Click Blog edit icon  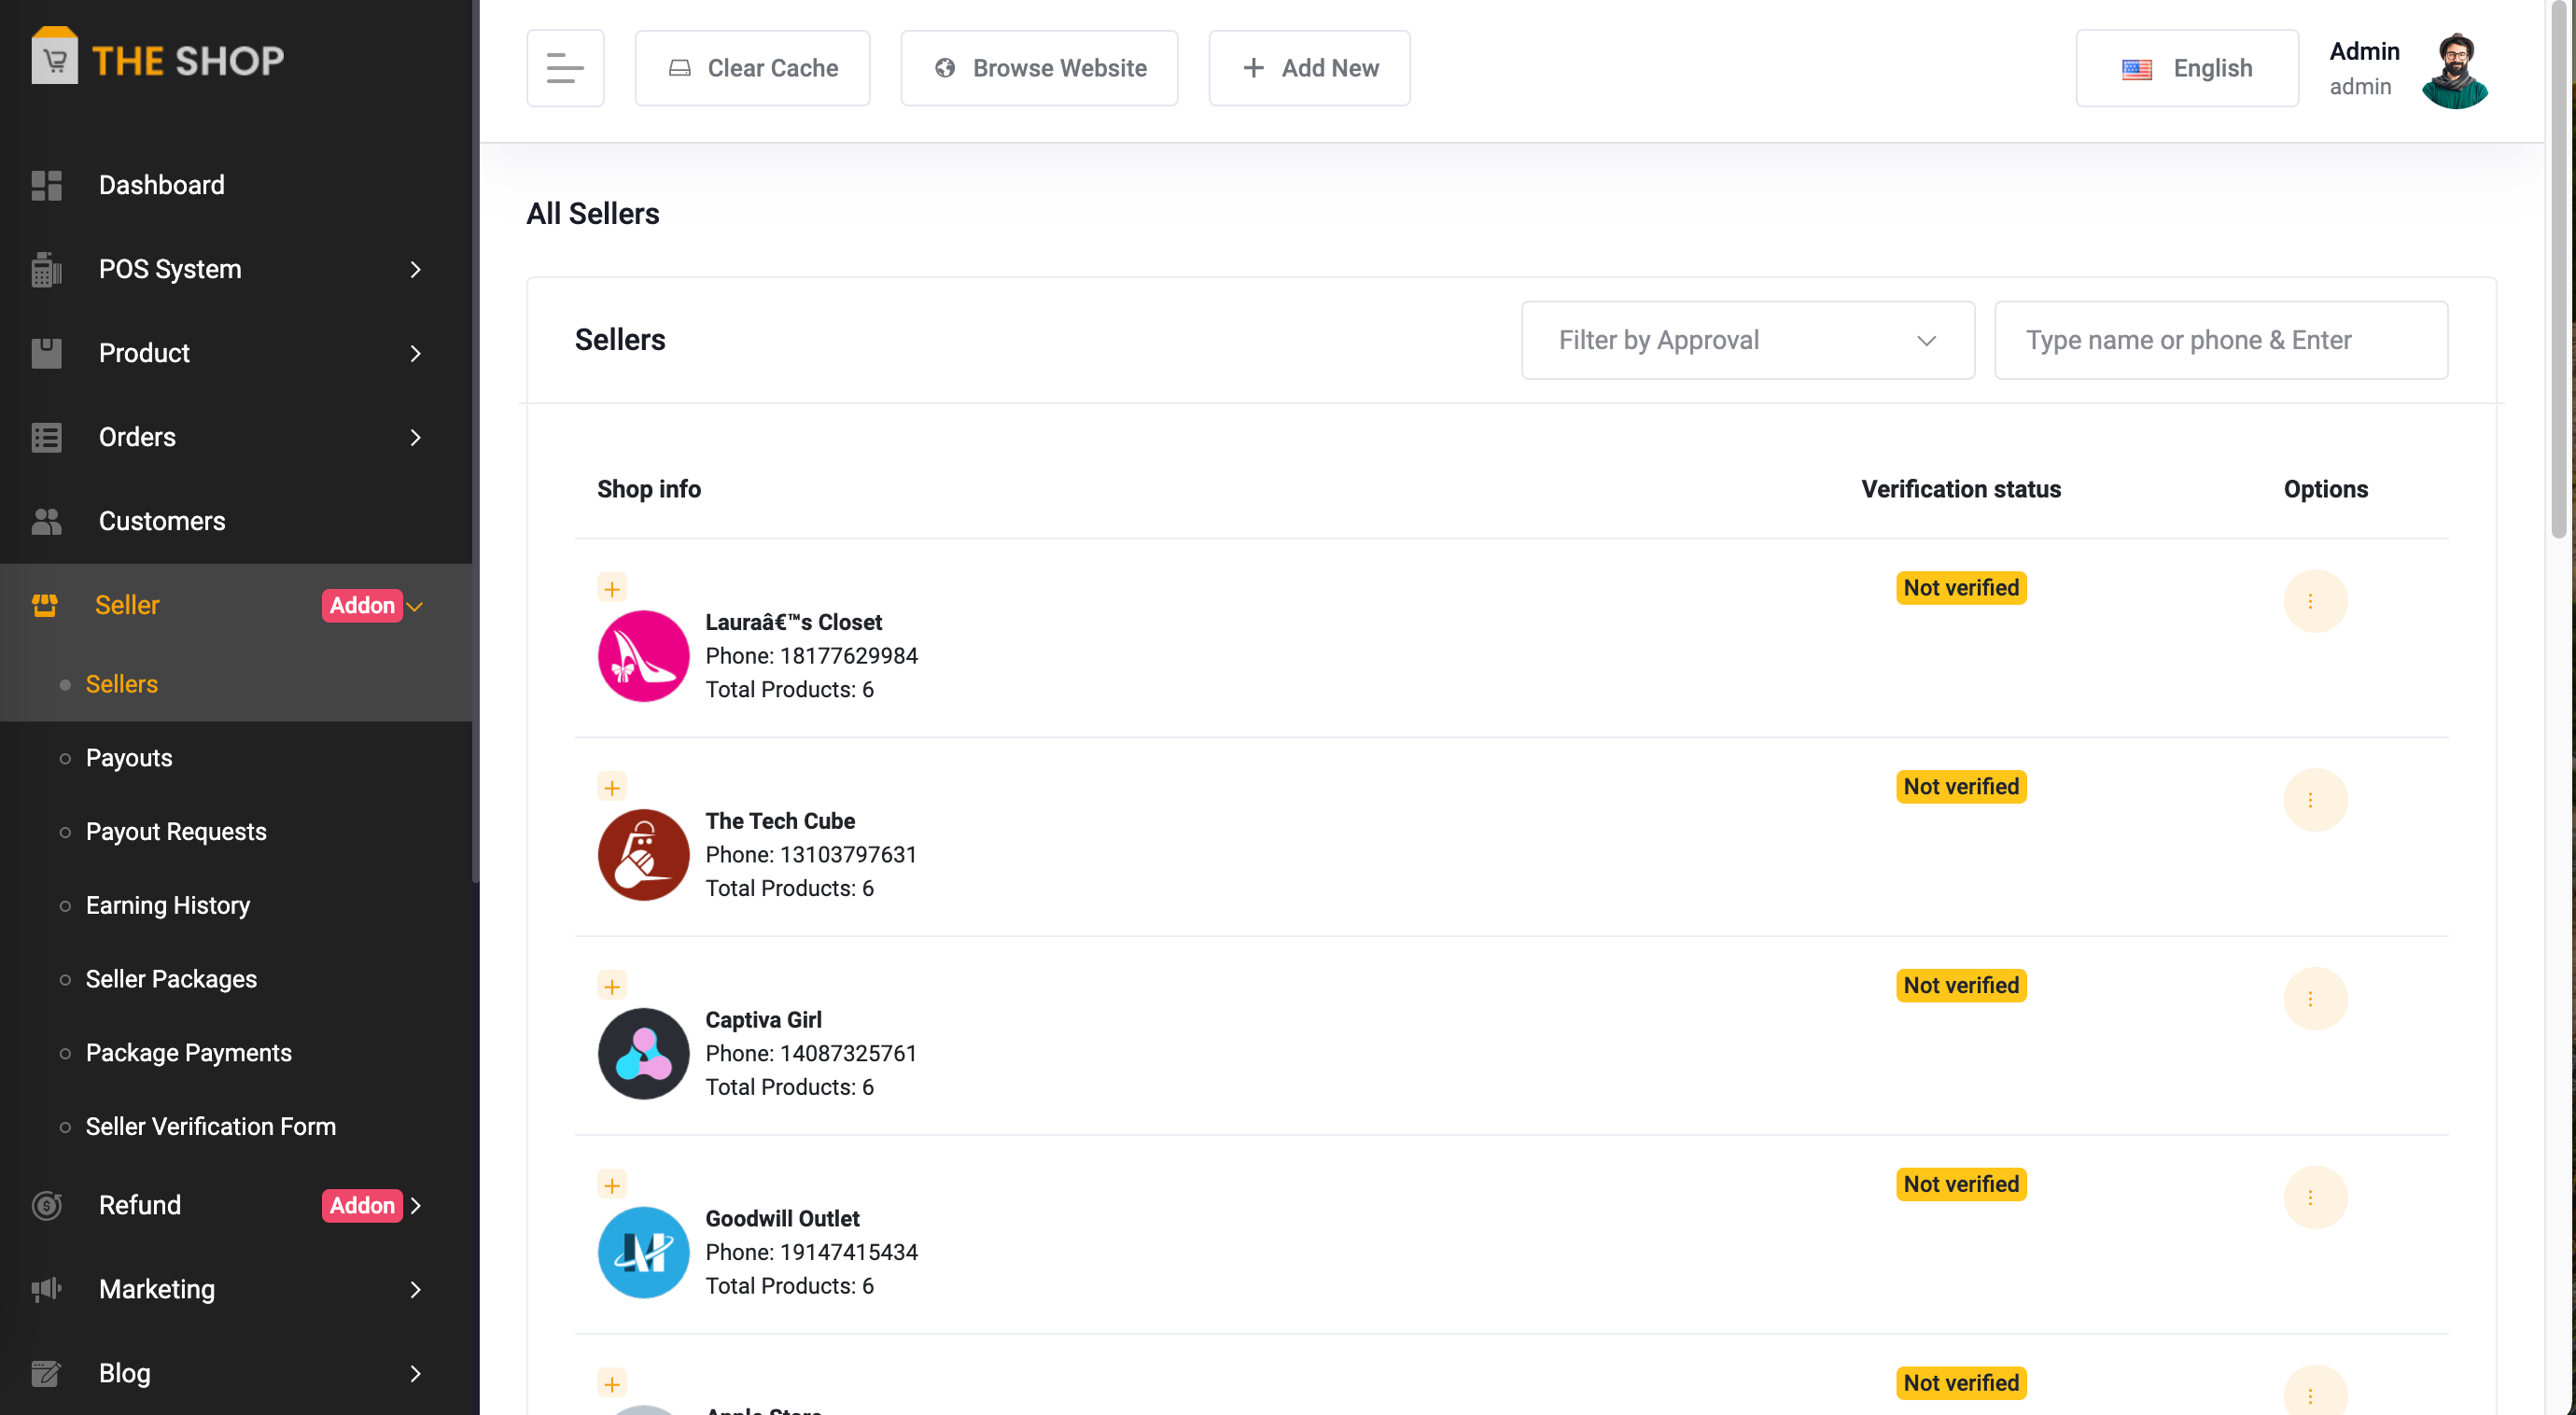tap(46, 1373)
